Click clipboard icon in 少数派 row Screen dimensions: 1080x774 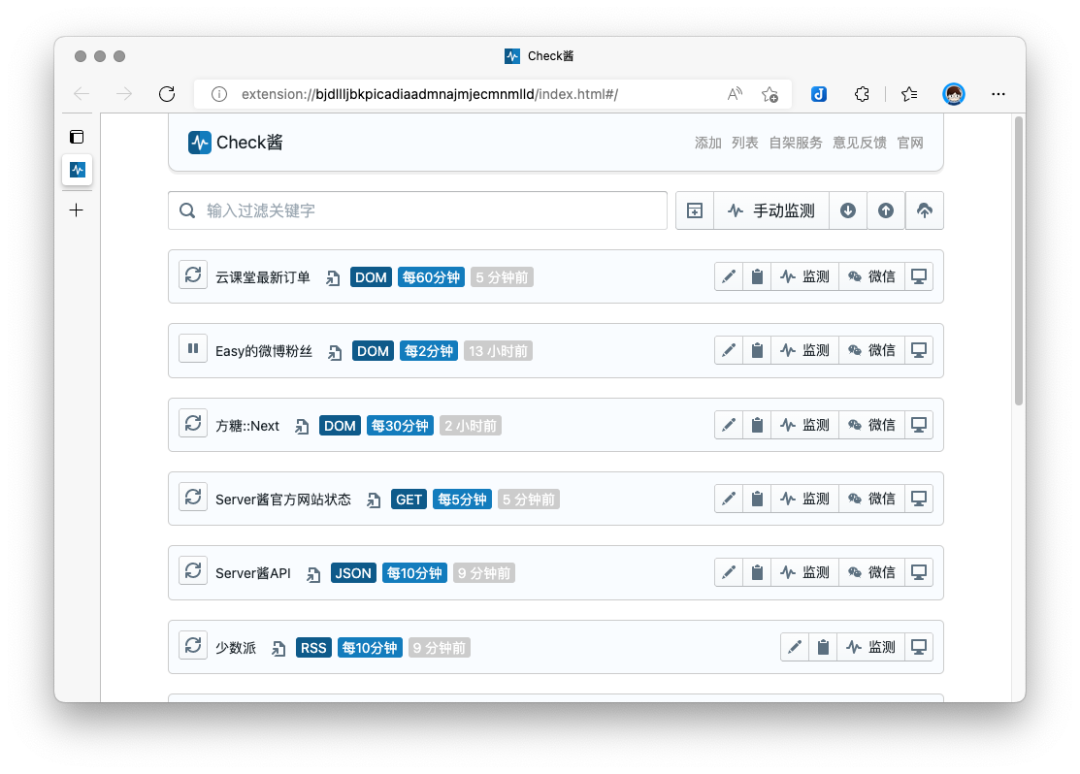point(823,647)
